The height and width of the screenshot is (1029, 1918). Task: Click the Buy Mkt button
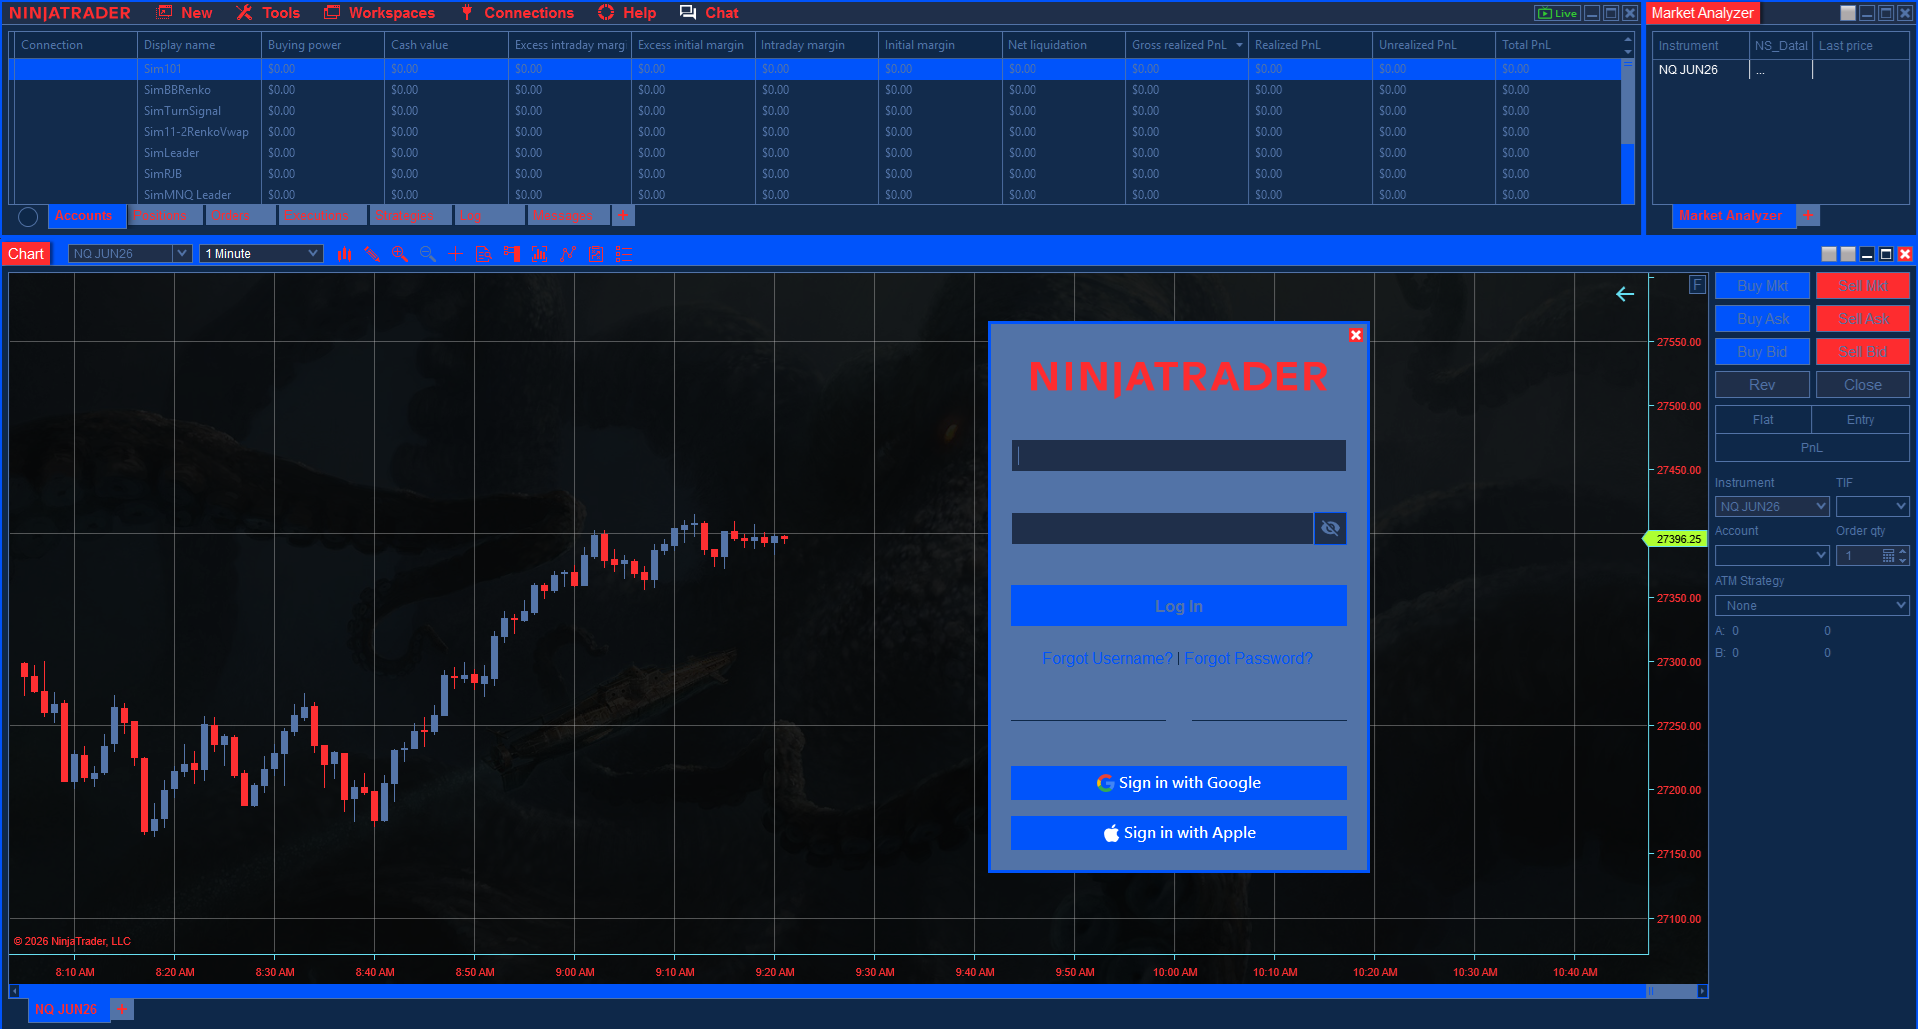tap(1762, 286)
